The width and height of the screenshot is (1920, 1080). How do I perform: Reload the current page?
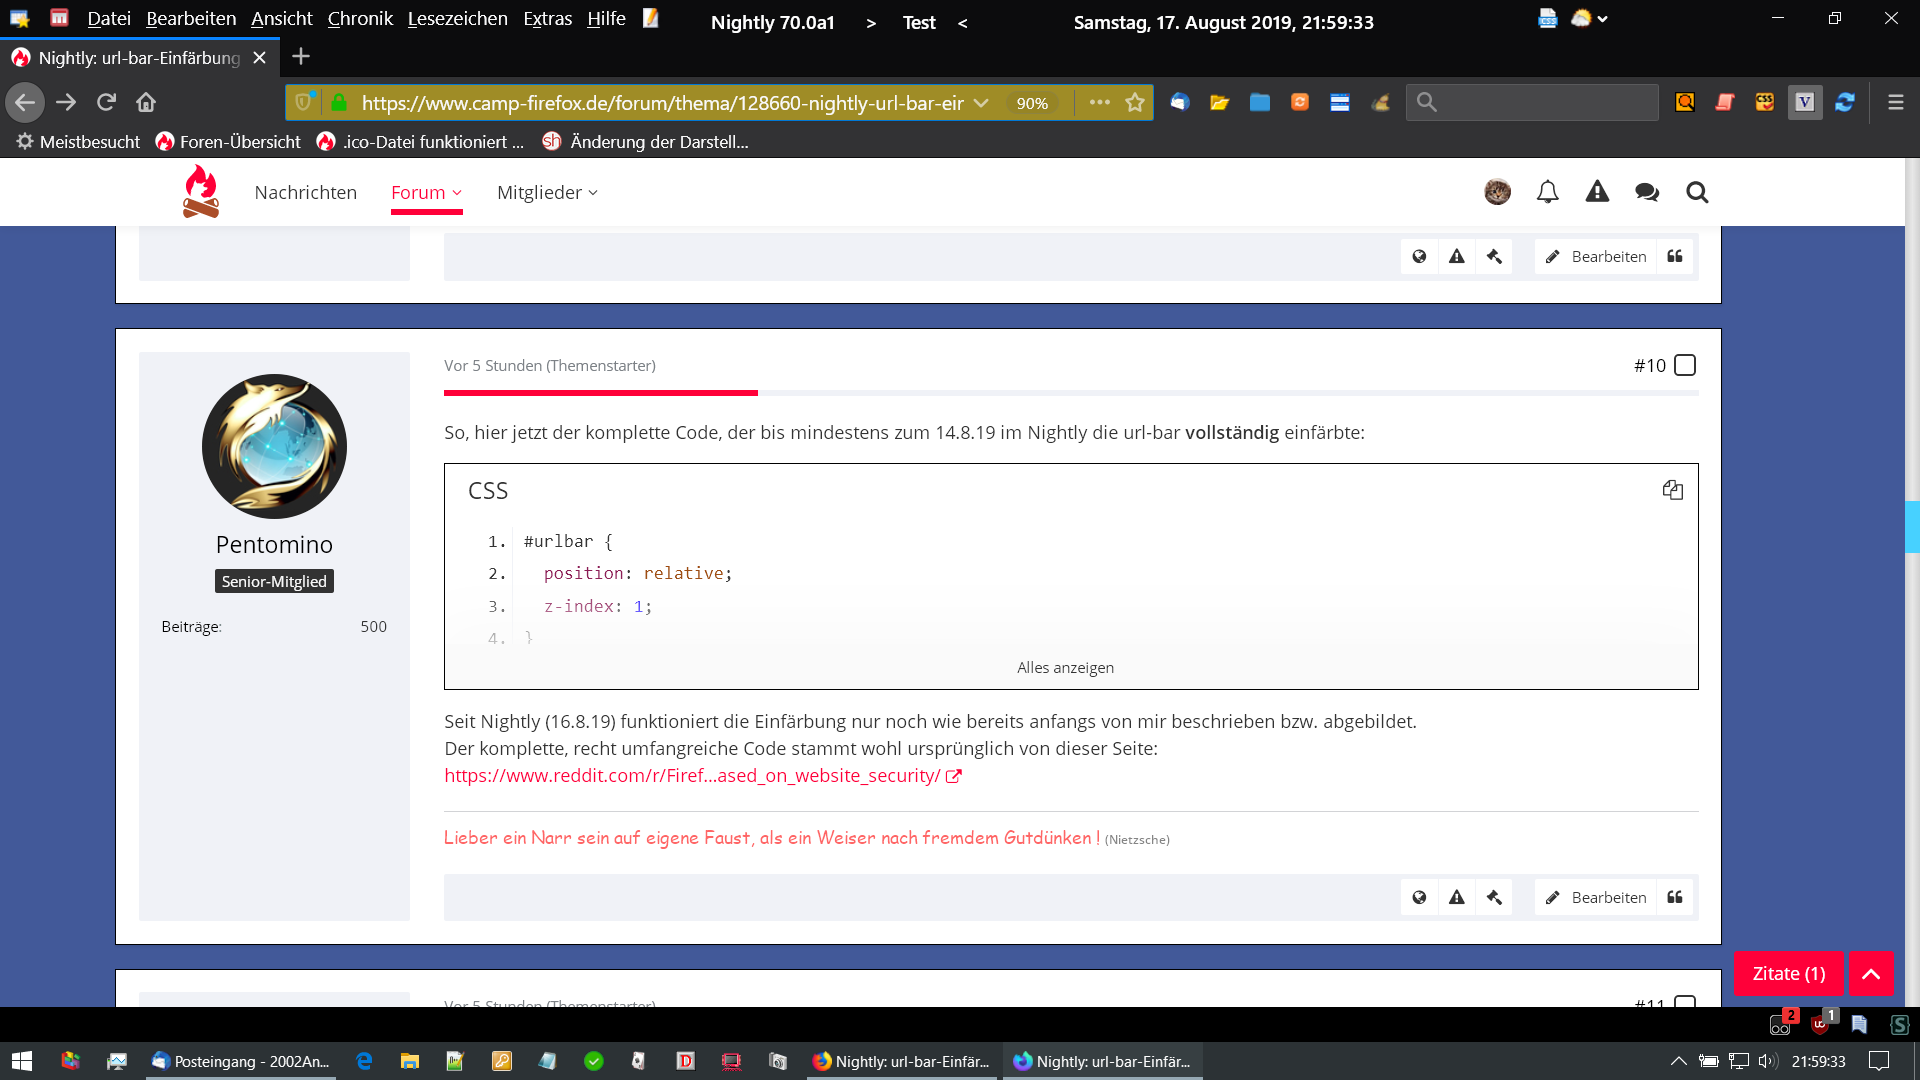point(106,102)
